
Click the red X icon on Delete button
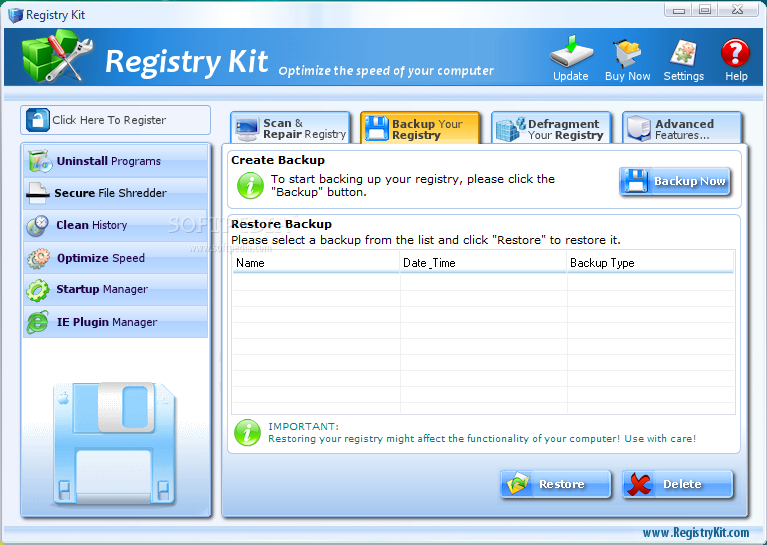(x=639, y=484)
